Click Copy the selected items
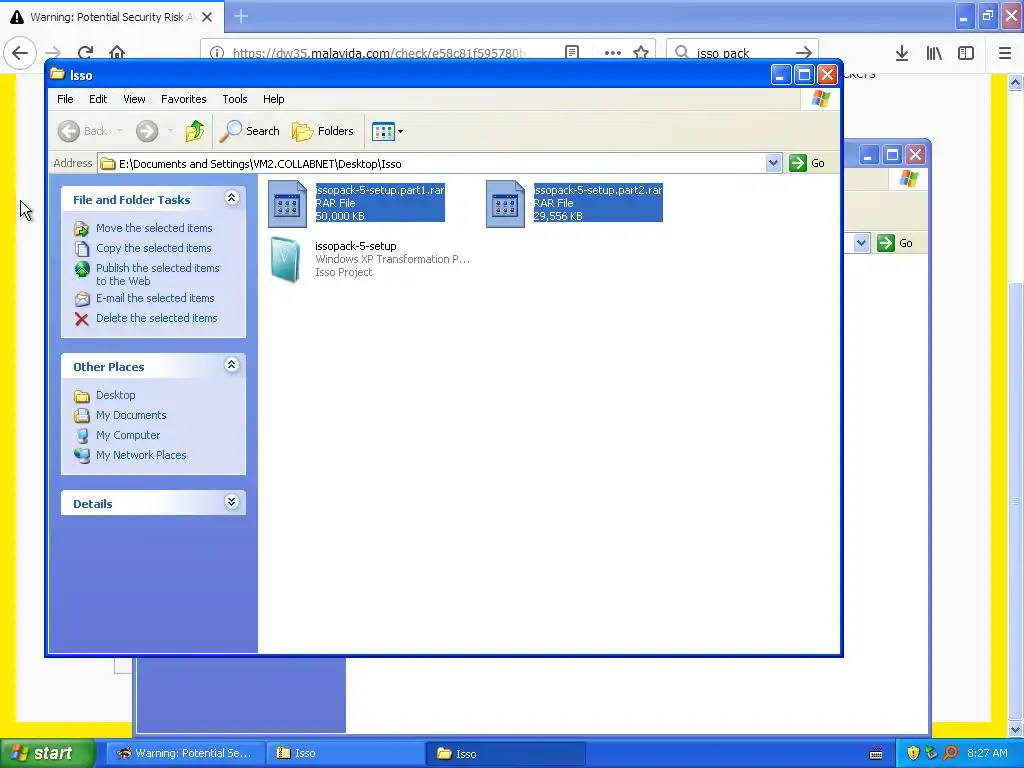1024x768 pixels. pos(153,248)
